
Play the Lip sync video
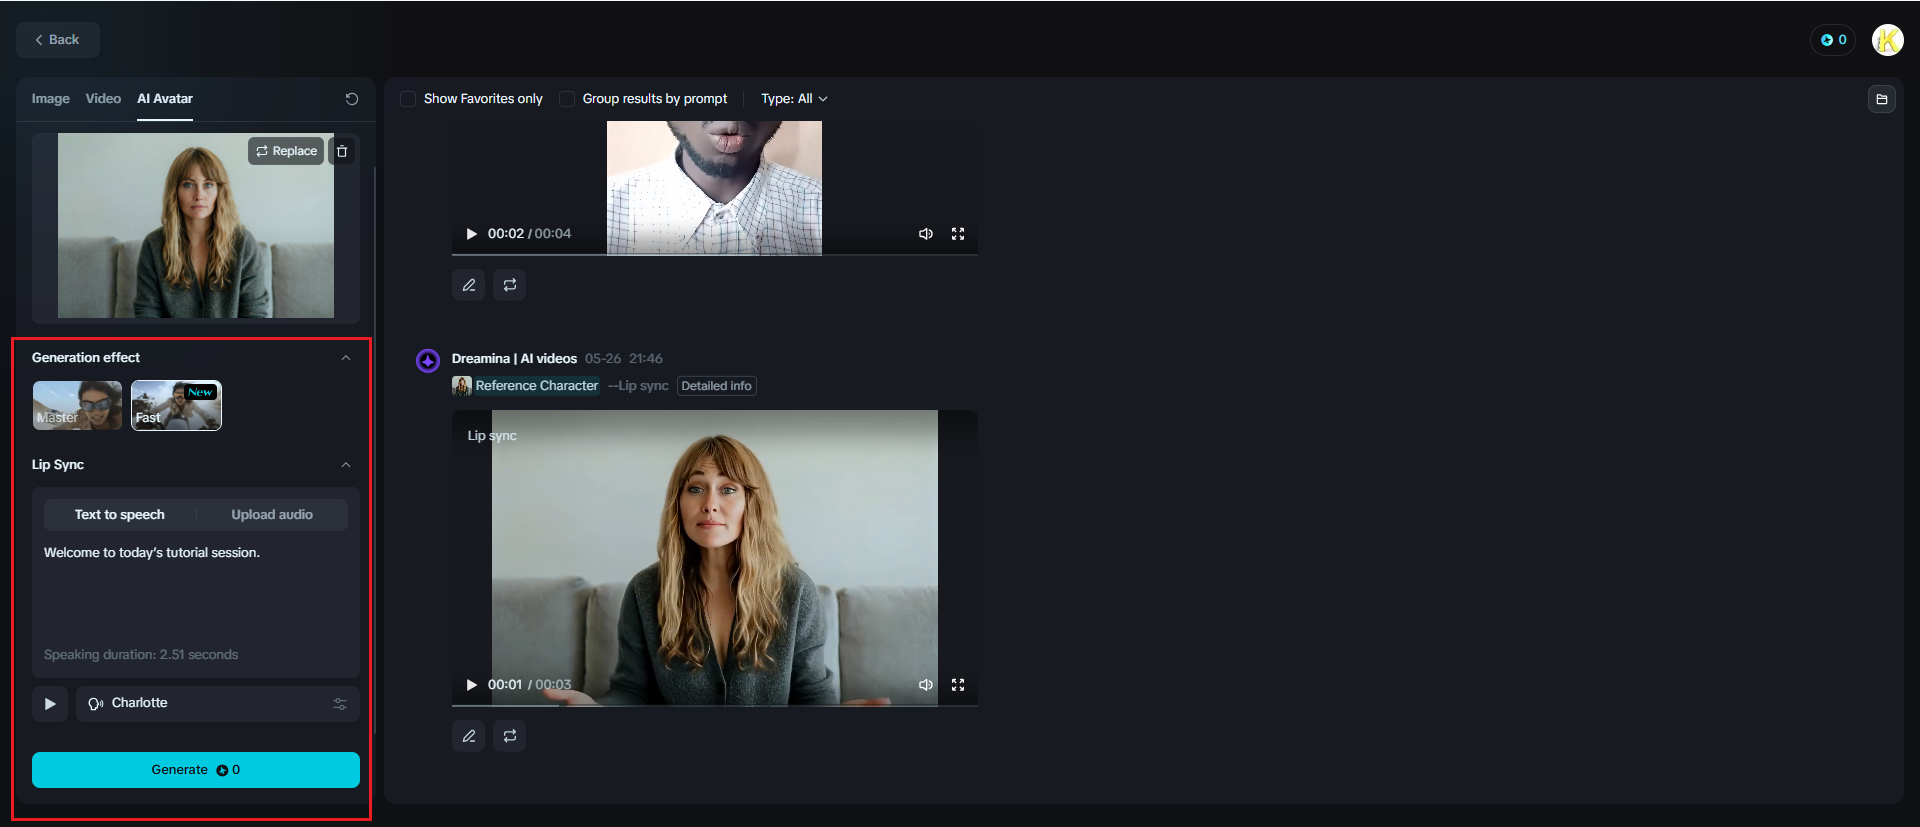472,685
